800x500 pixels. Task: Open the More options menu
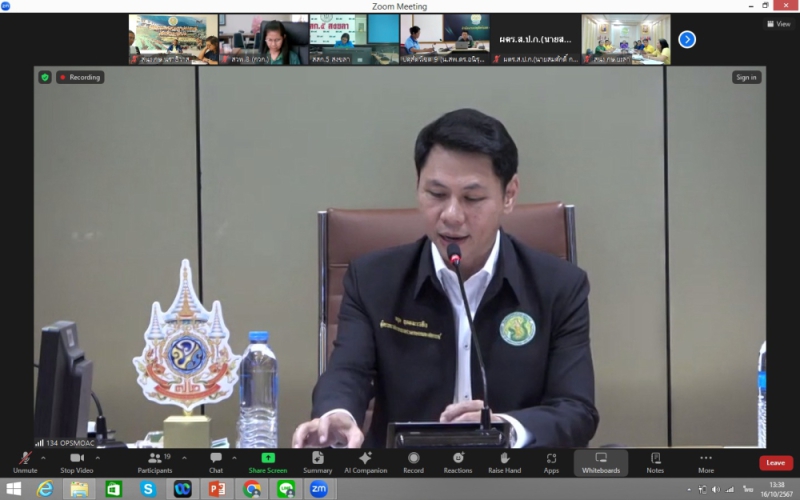706,459
